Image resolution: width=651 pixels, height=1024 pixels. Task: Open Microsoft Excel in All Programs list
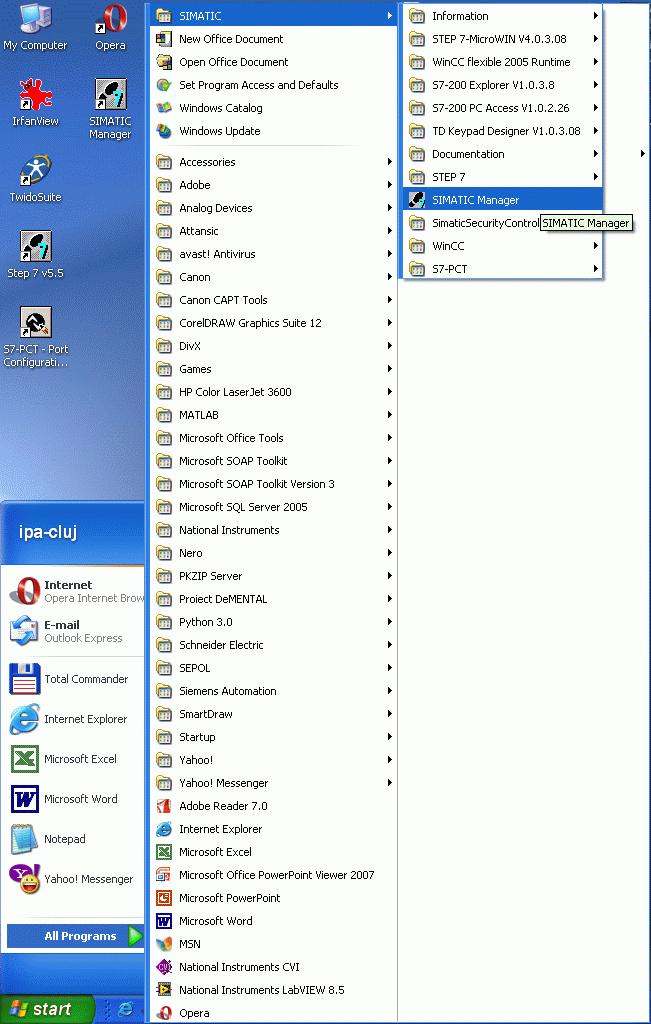(x=273, y=852)
